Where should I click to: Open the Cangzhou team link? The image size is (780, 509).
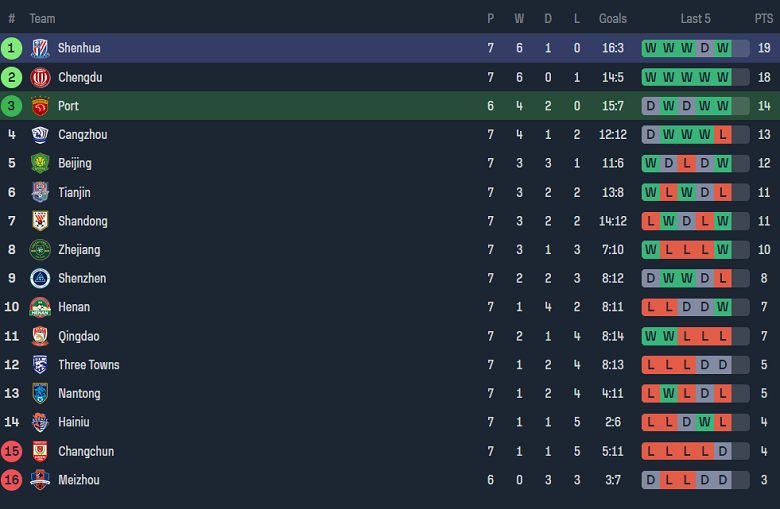click(82, 135)
